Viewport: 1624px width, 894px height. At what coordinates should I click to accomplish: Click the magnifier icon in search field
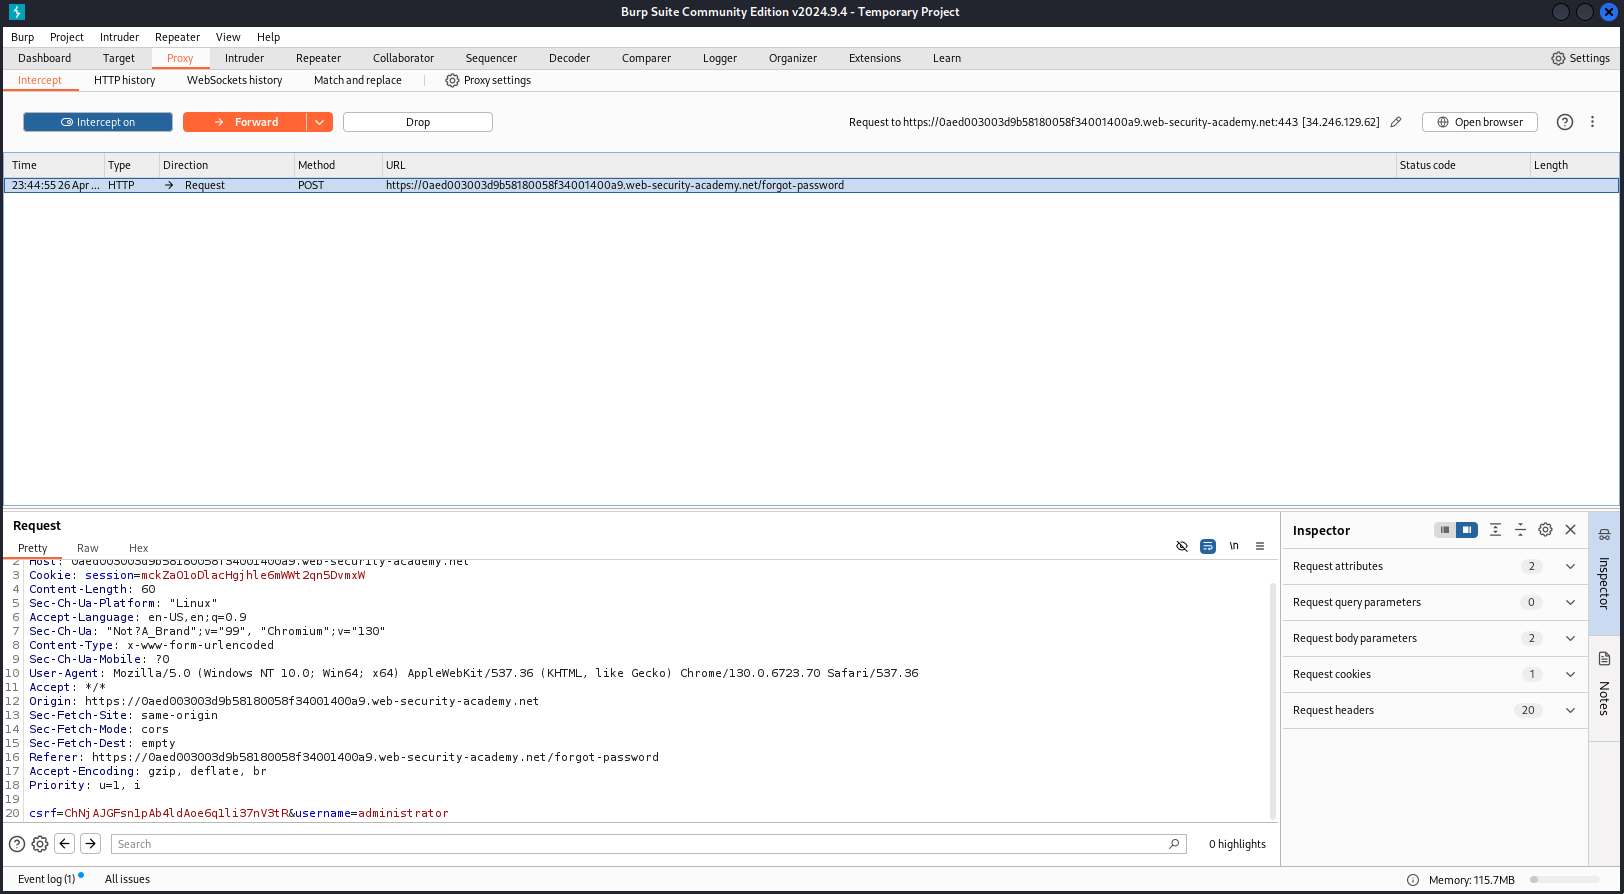tap(1174, 844)
